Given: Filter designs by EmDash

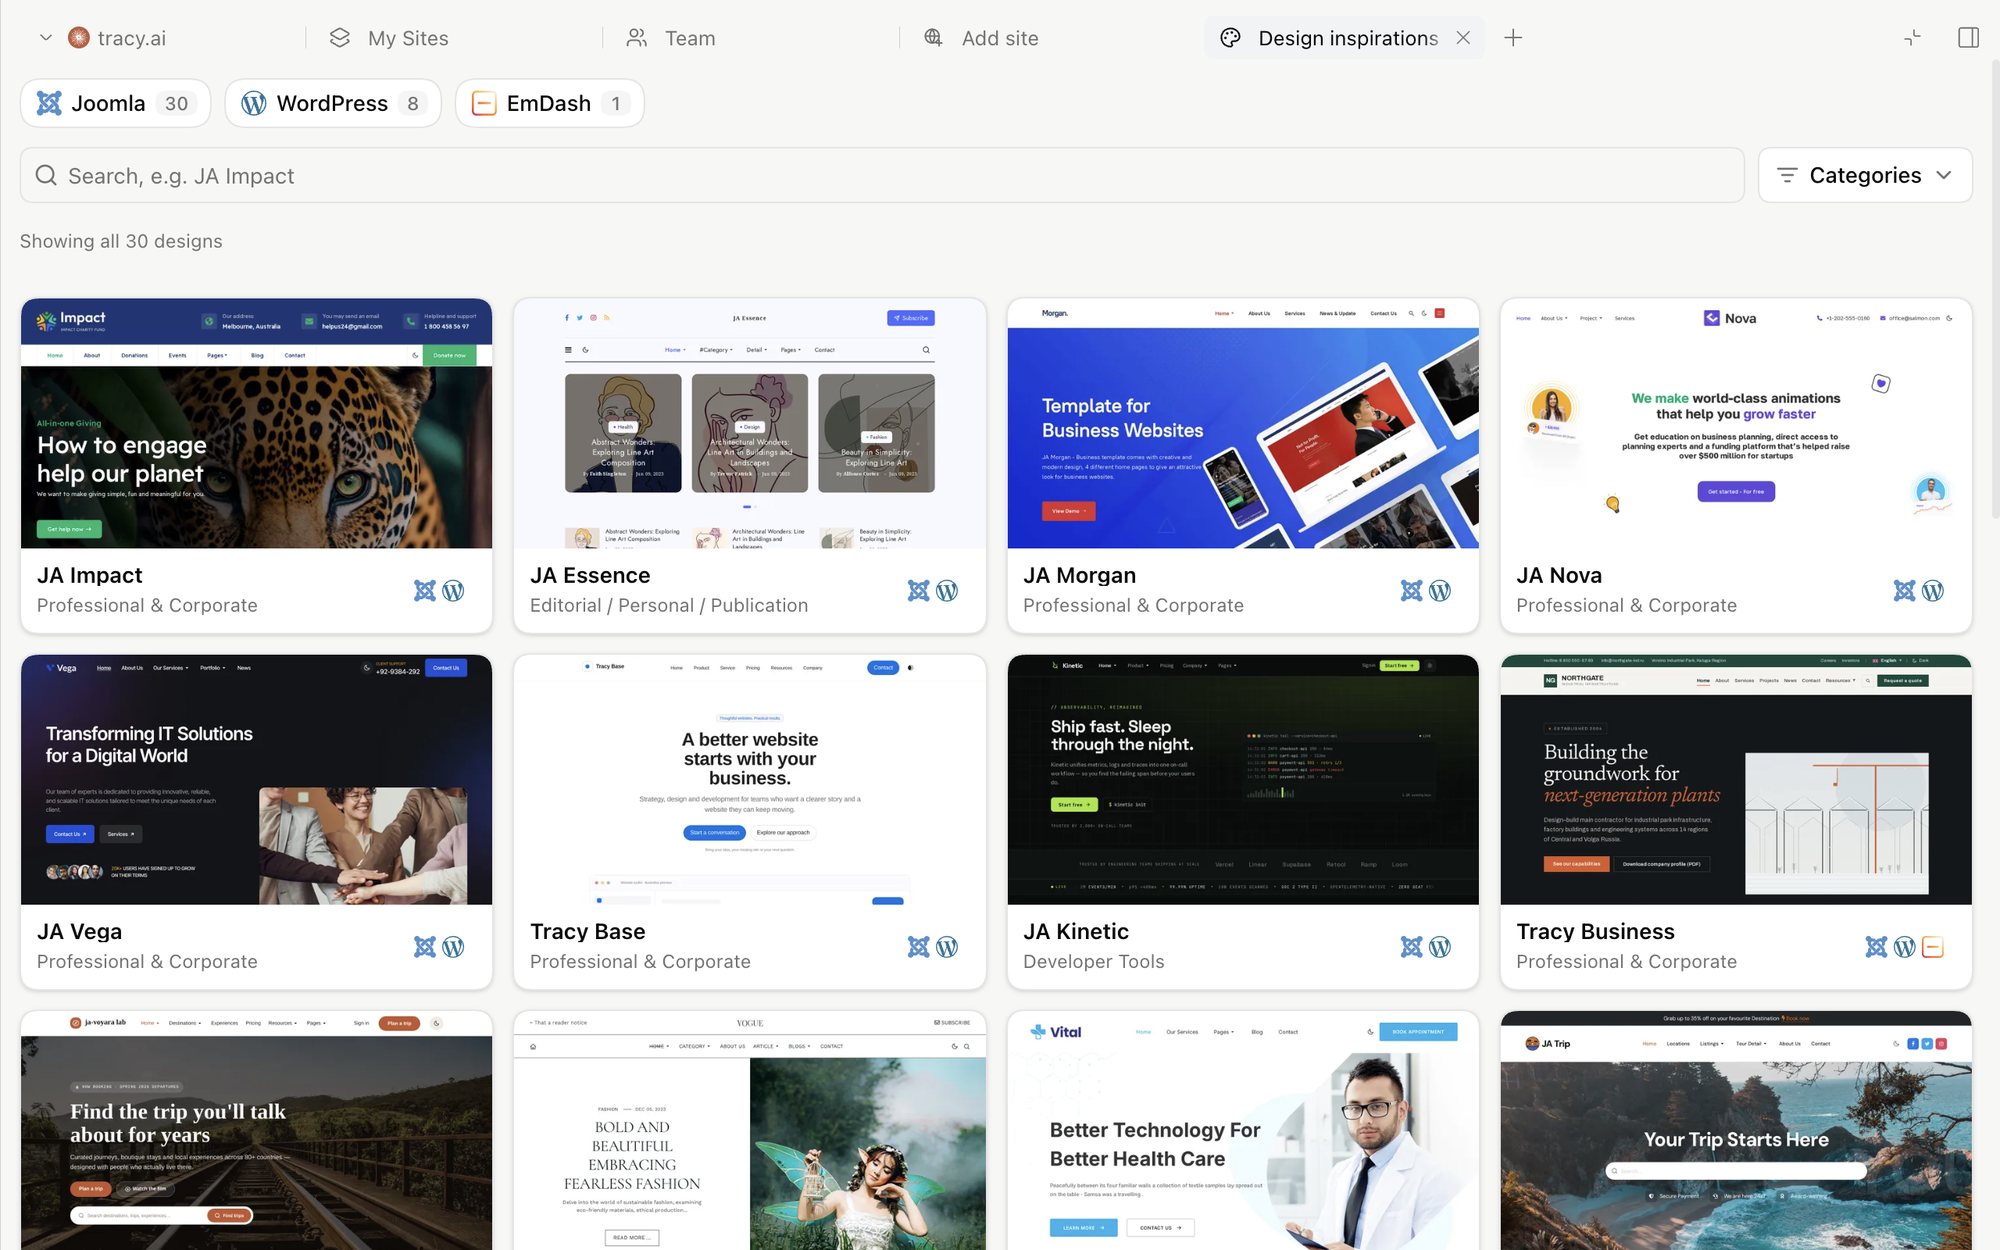Looking at the screenshot, I should click(549, 103).
